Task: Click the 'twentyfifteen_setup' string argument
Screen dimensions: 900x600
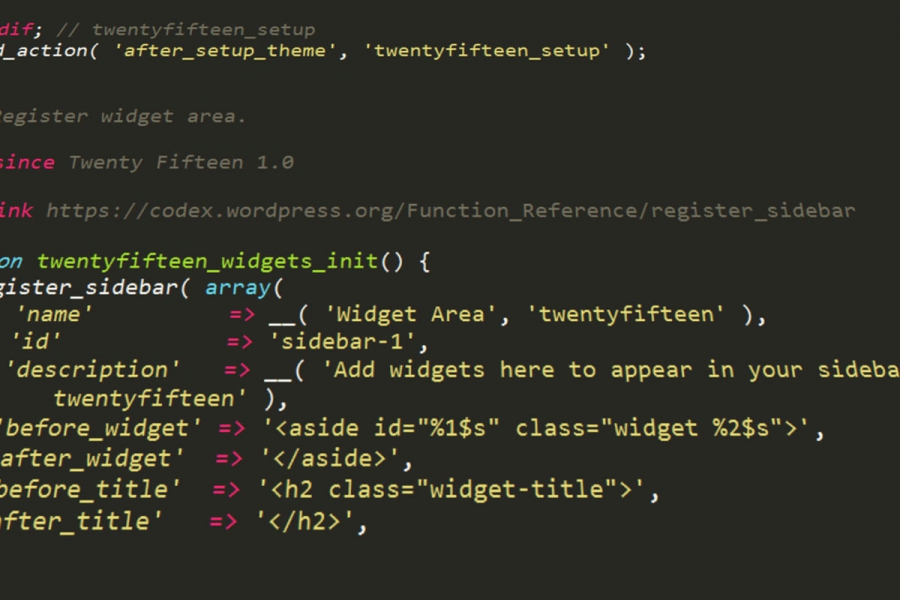Action: click(x=487, y=51)
